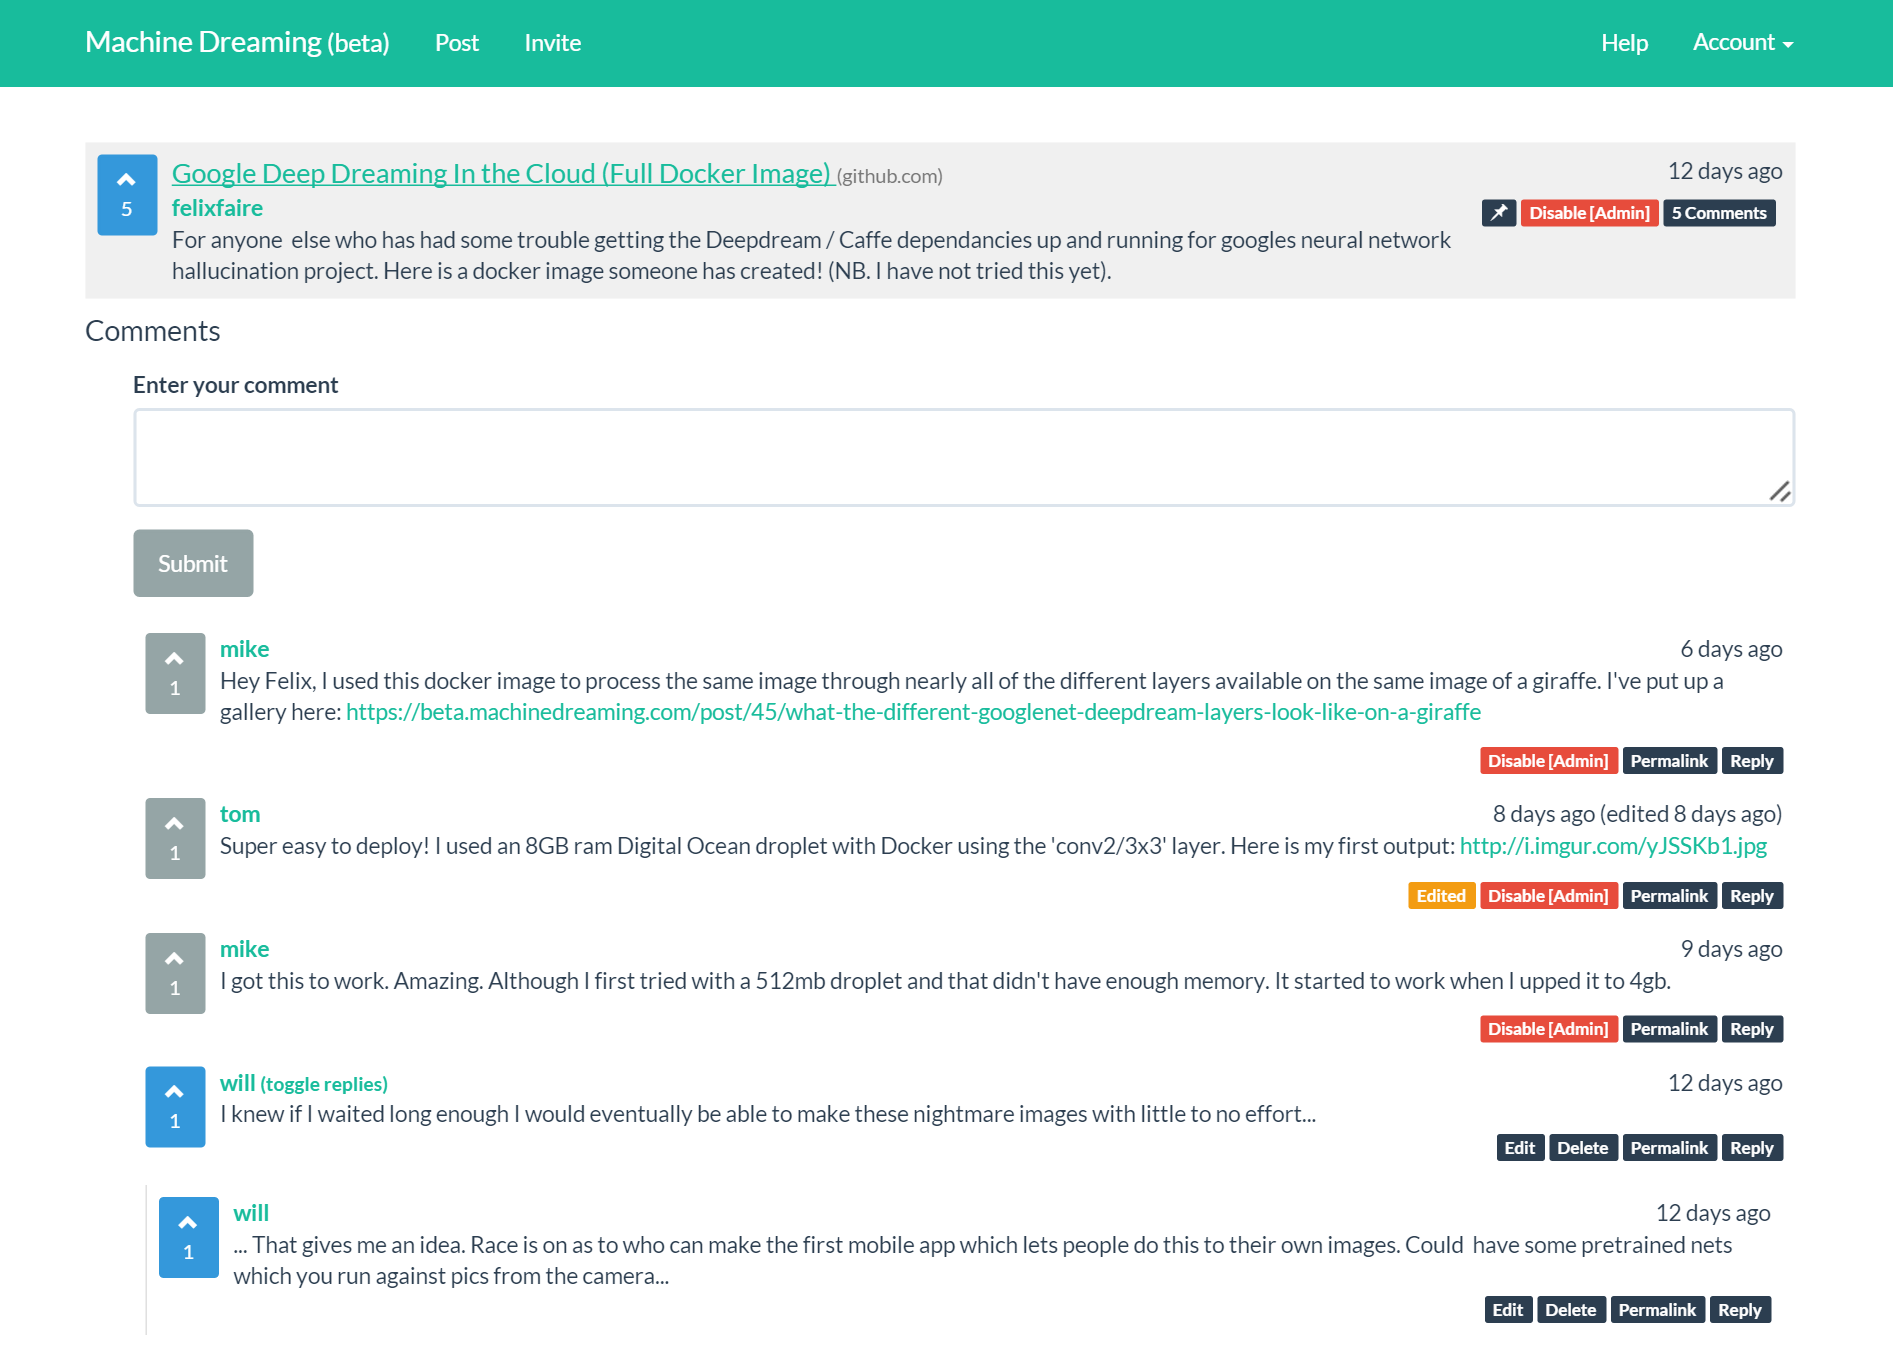Click inside the comment text area
Viewport: 1893px width, 1346px height.
pos(963,457)
